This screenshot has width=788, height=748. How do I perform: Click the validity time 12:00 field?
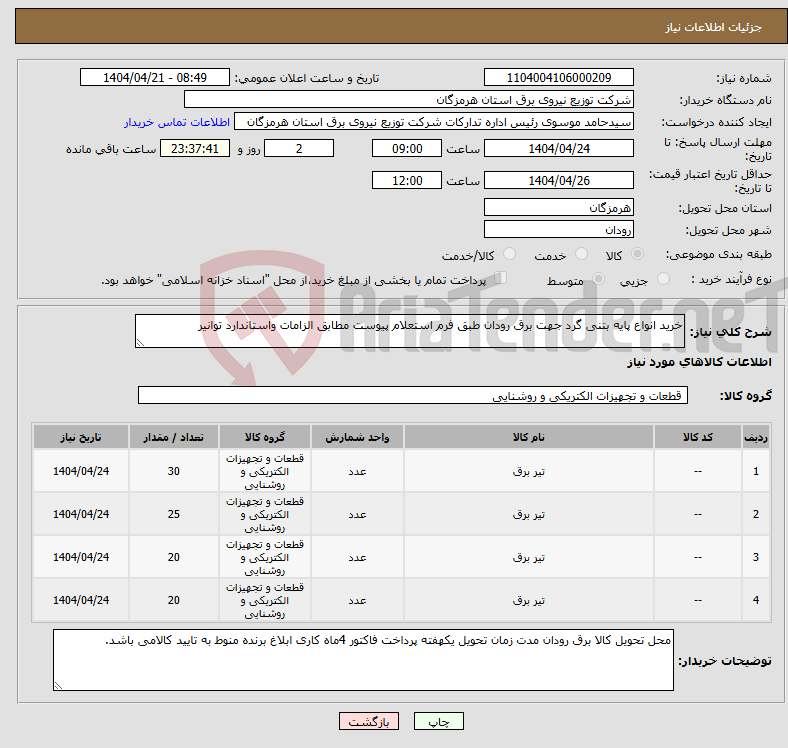pyautogui.click(x=407, y=180)
